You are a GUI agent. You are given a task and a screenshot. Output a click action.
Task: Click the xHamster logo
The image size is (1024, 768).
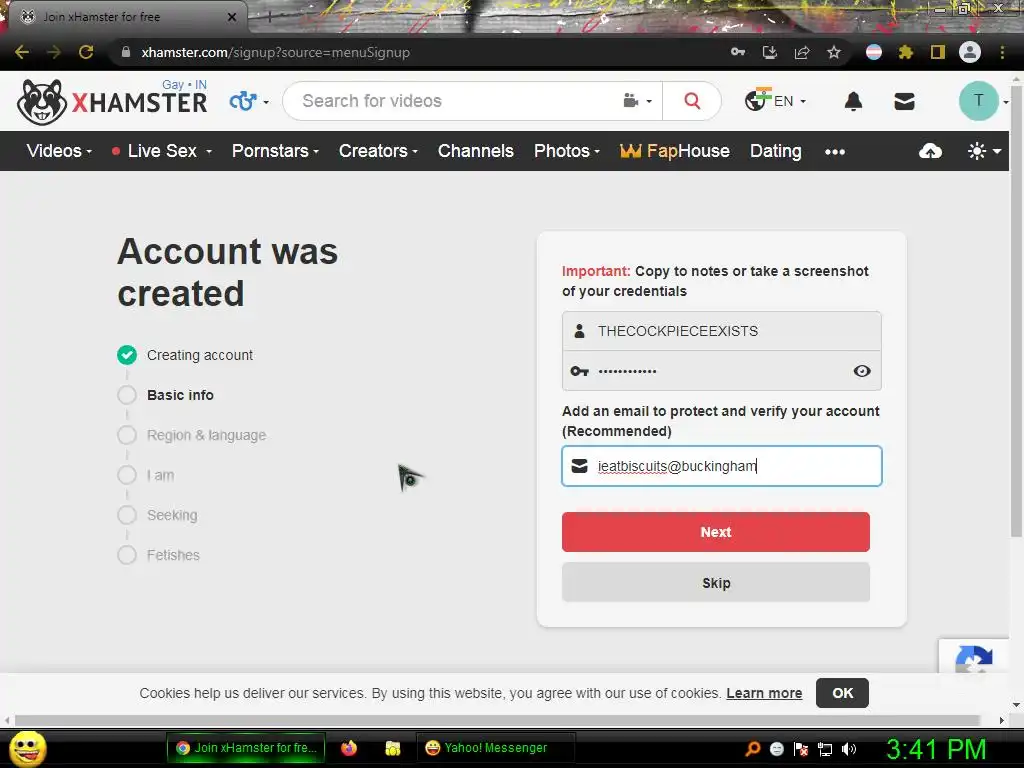click(x=112, y=102)
